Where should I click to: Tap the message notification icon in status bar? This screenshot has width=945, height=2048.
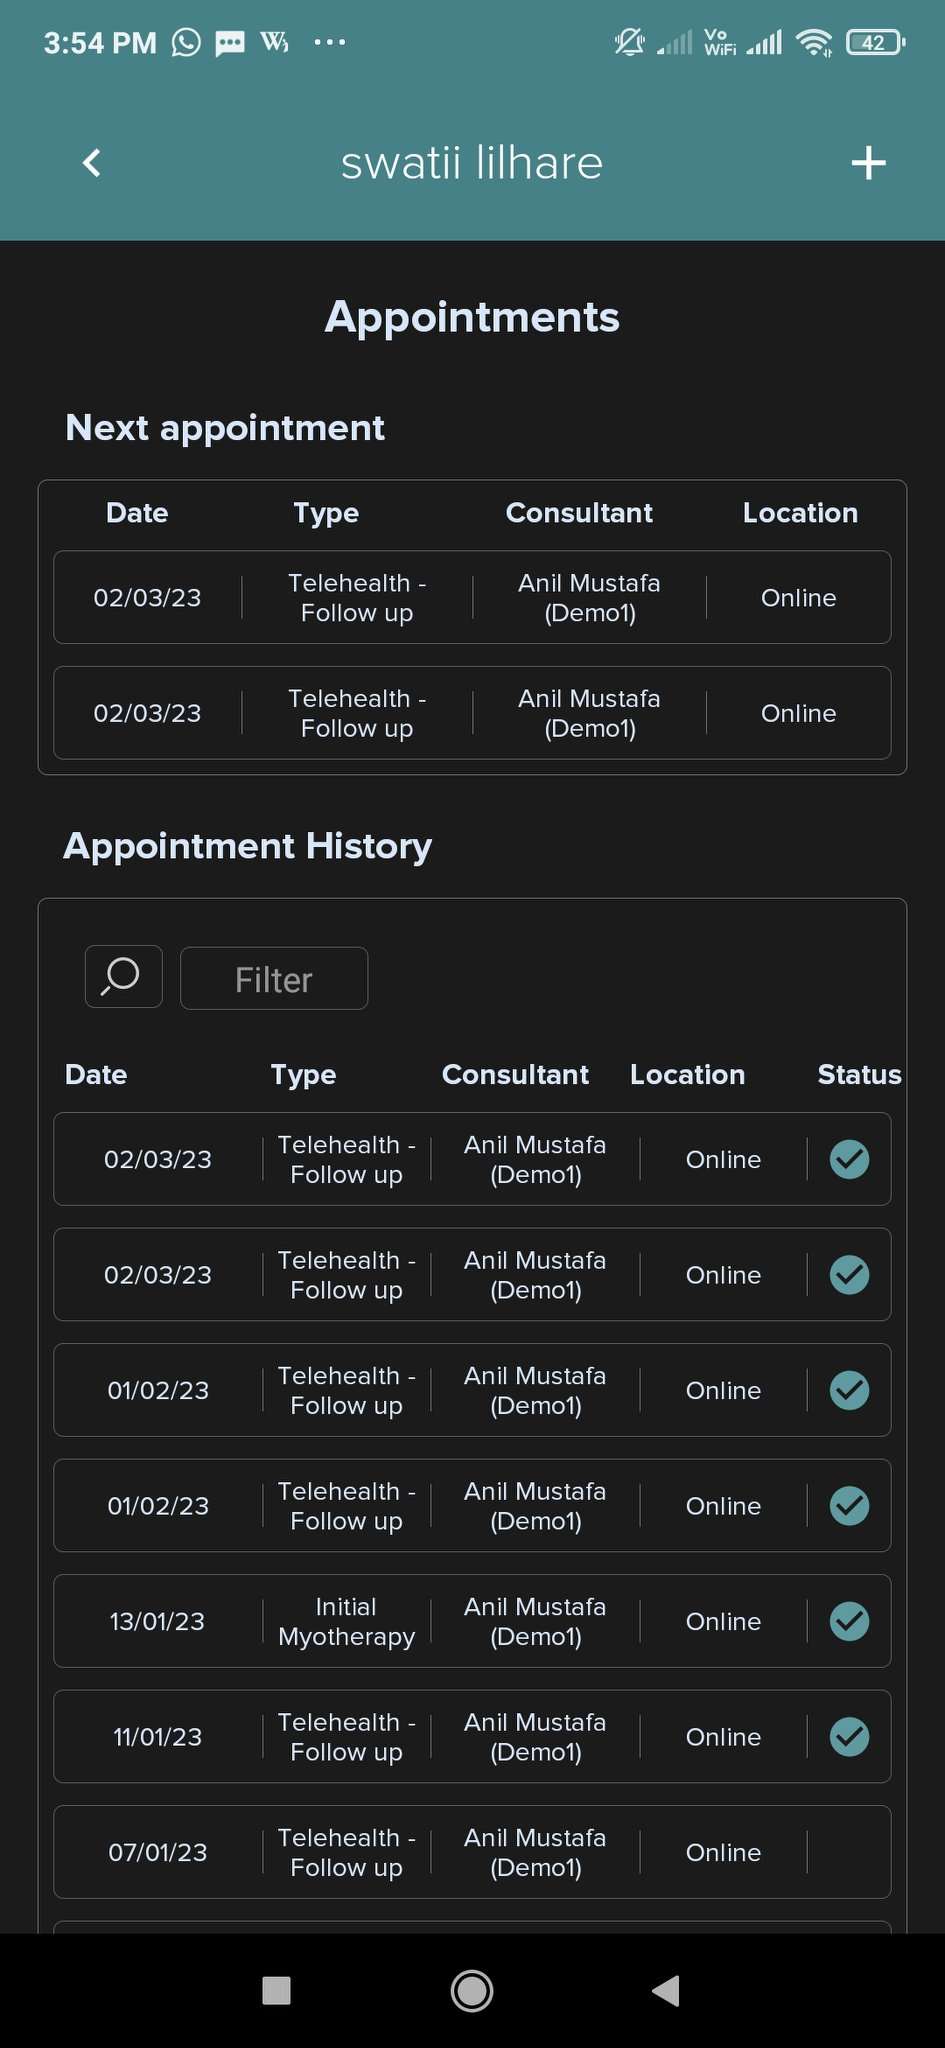(230, 43)
